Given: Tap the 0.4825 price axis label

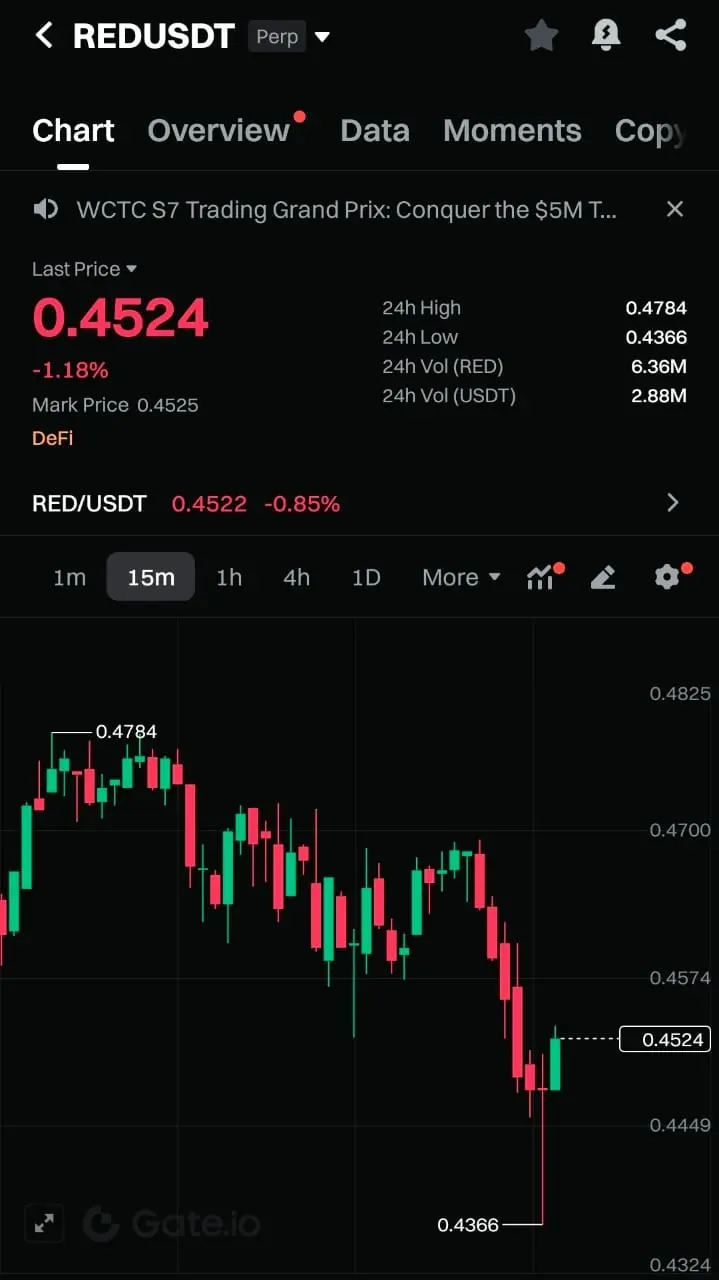Looking at the screenshot, I should point(680,694).
